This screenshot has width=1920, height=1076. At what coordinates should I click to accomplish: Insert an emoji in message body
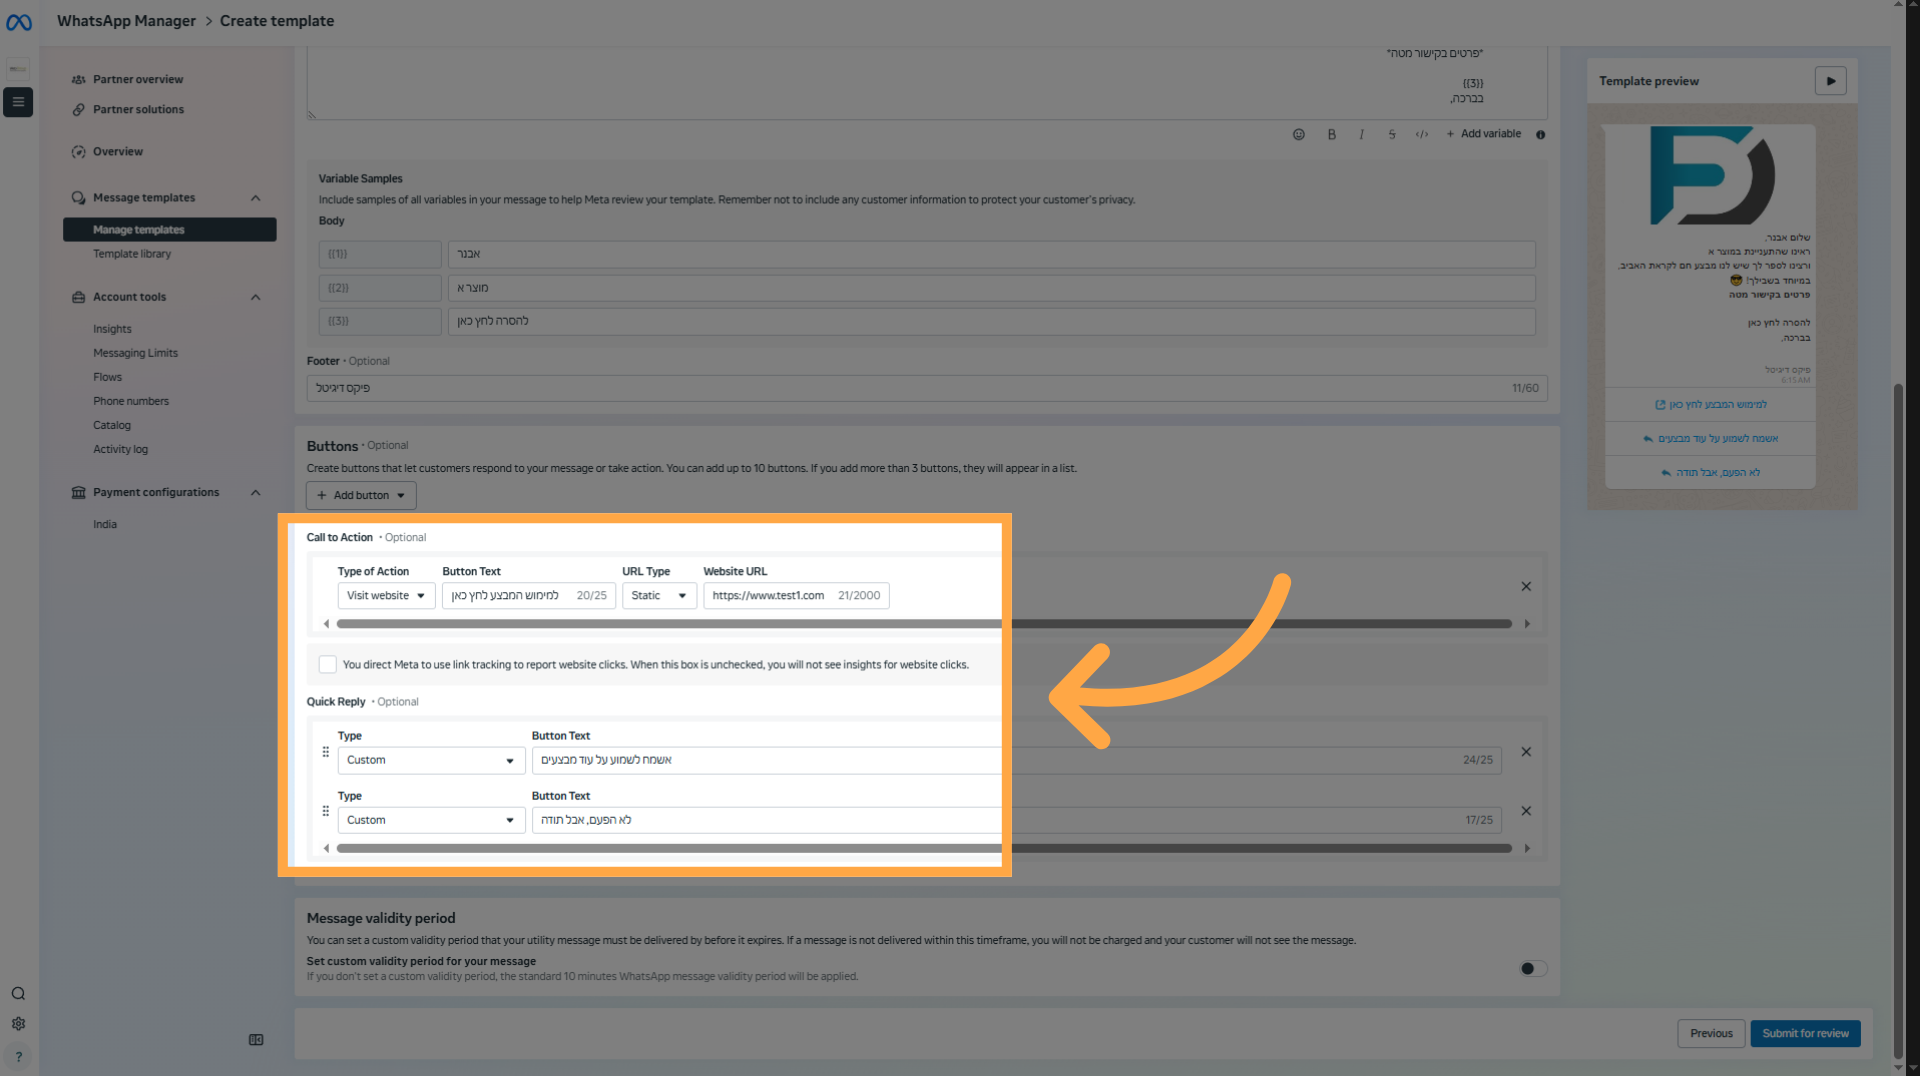[1299, 134]
